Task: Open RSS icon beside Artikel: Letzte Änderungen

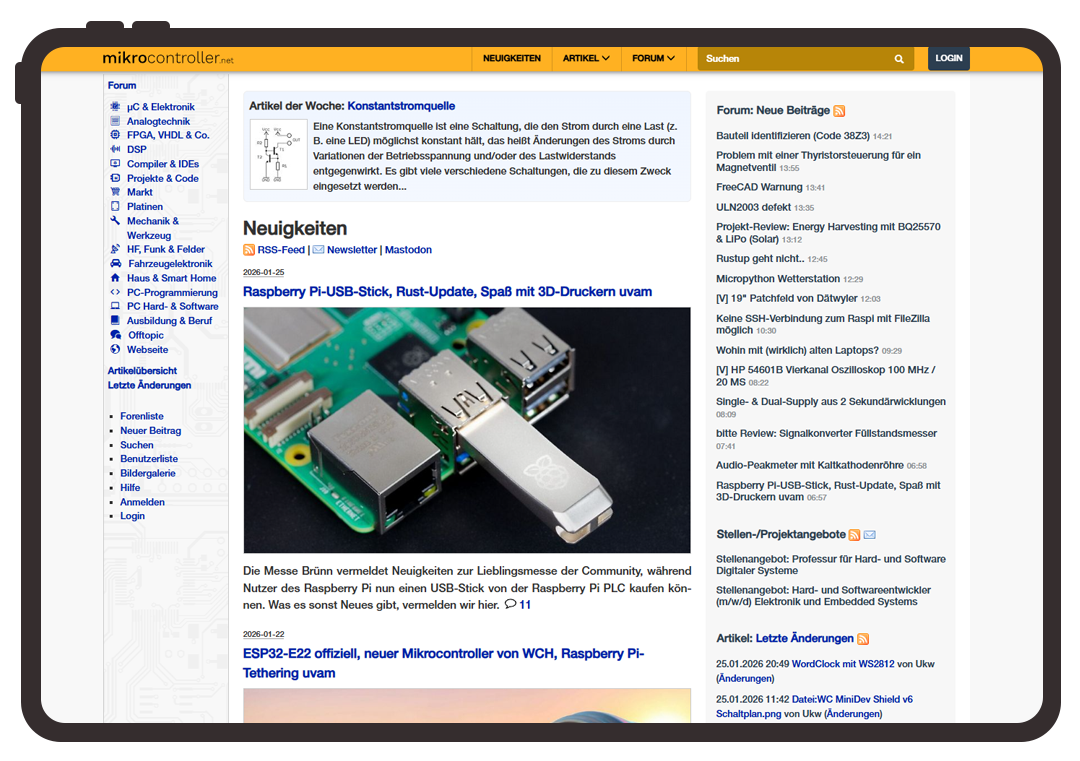Action: (863, 639)
